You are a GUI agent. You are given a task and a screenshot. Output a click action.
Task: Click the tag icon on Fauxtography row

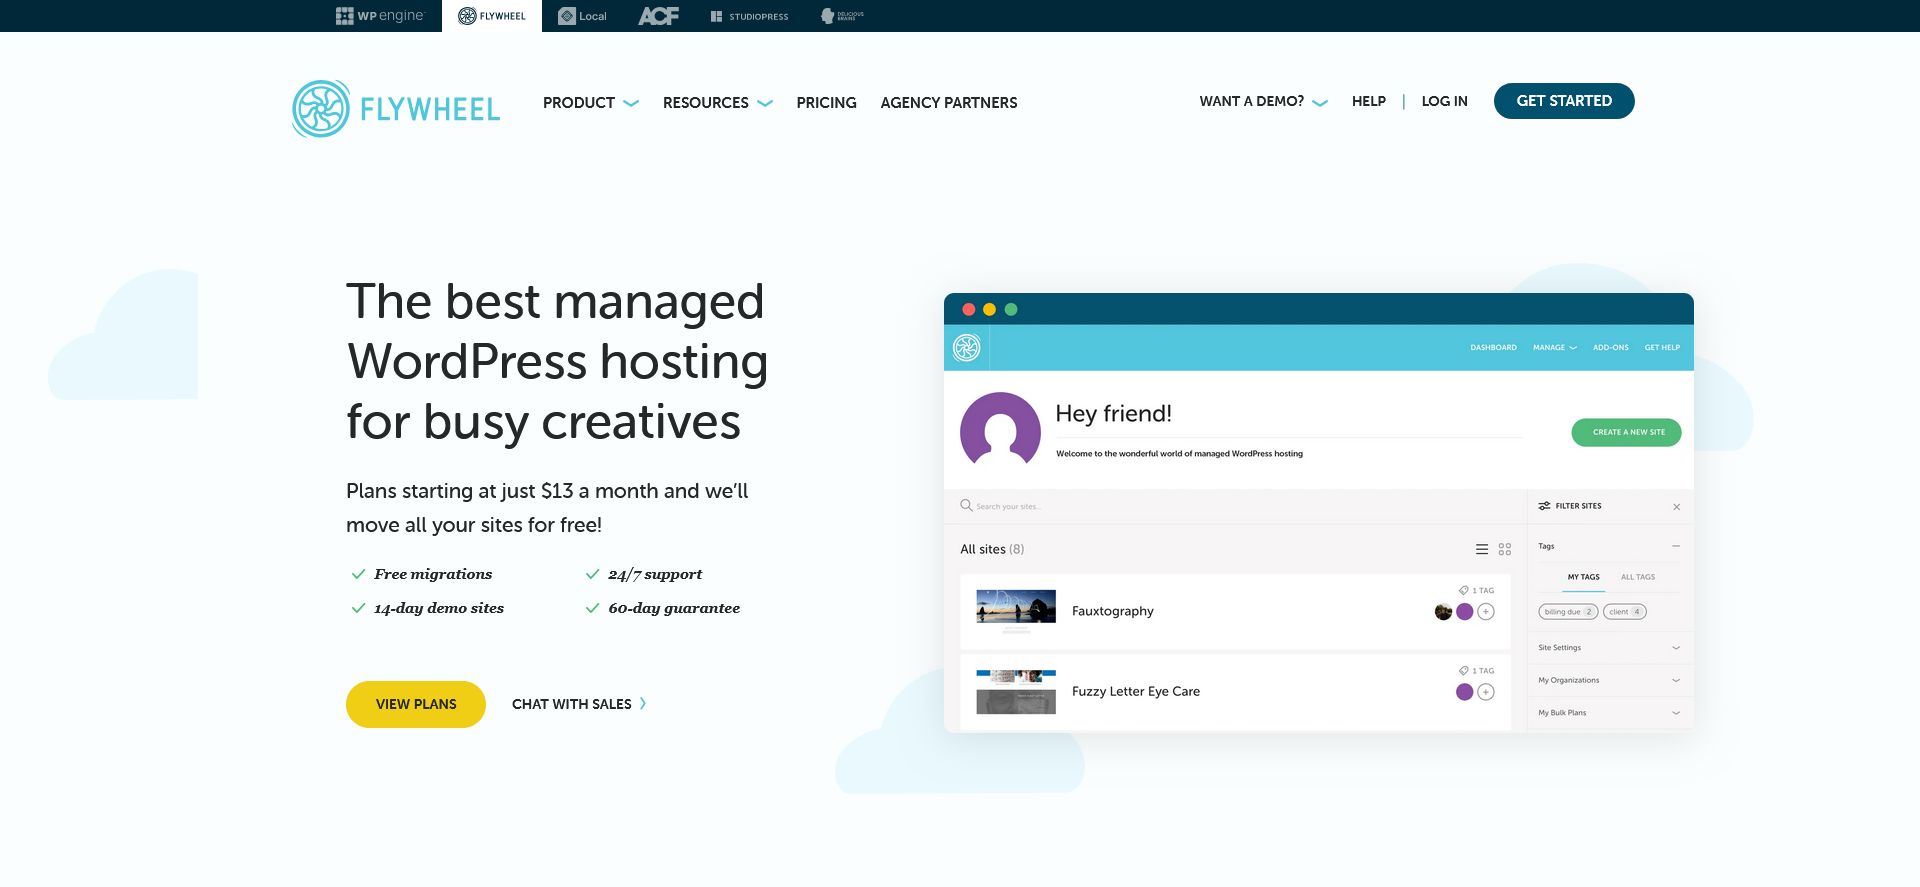tap(1464, 590)
